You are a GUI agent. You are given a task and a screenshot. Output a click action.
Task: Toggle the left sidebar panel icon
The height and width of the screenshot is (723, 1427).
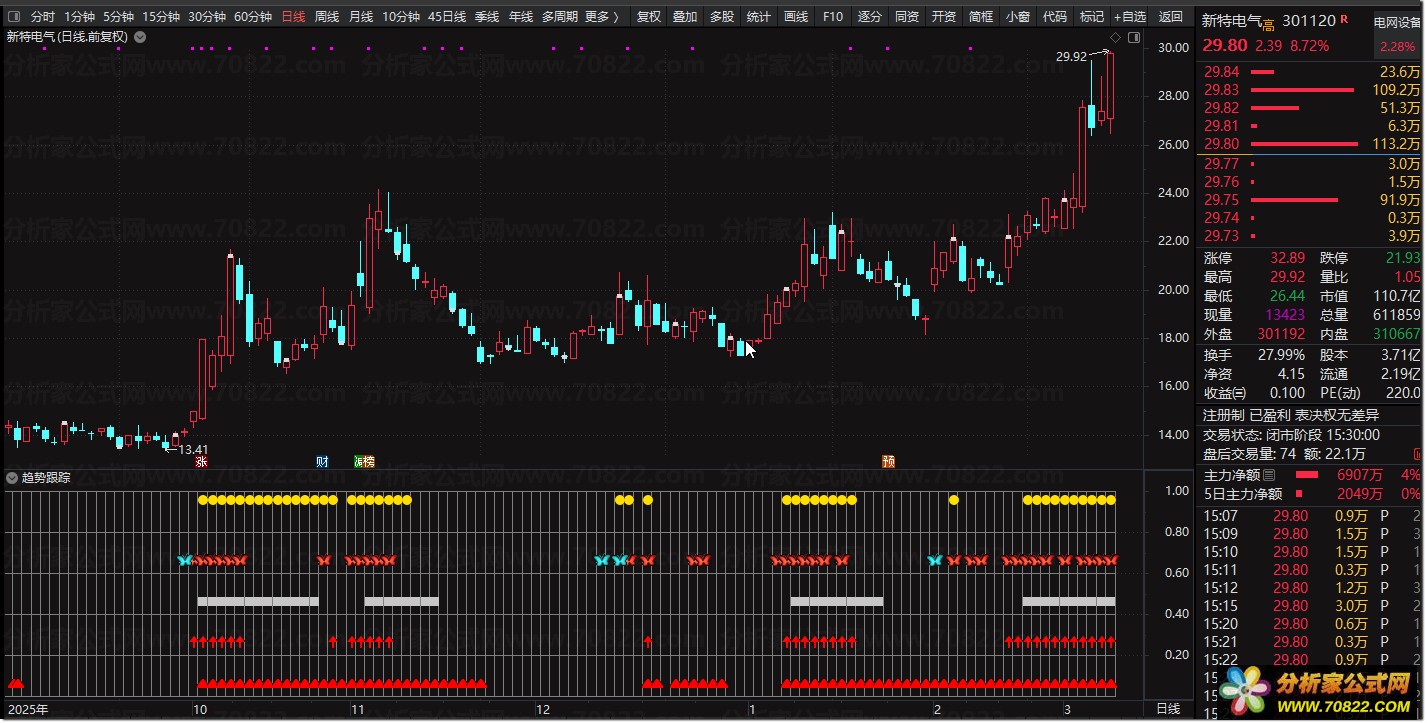[x=14, y=17]
